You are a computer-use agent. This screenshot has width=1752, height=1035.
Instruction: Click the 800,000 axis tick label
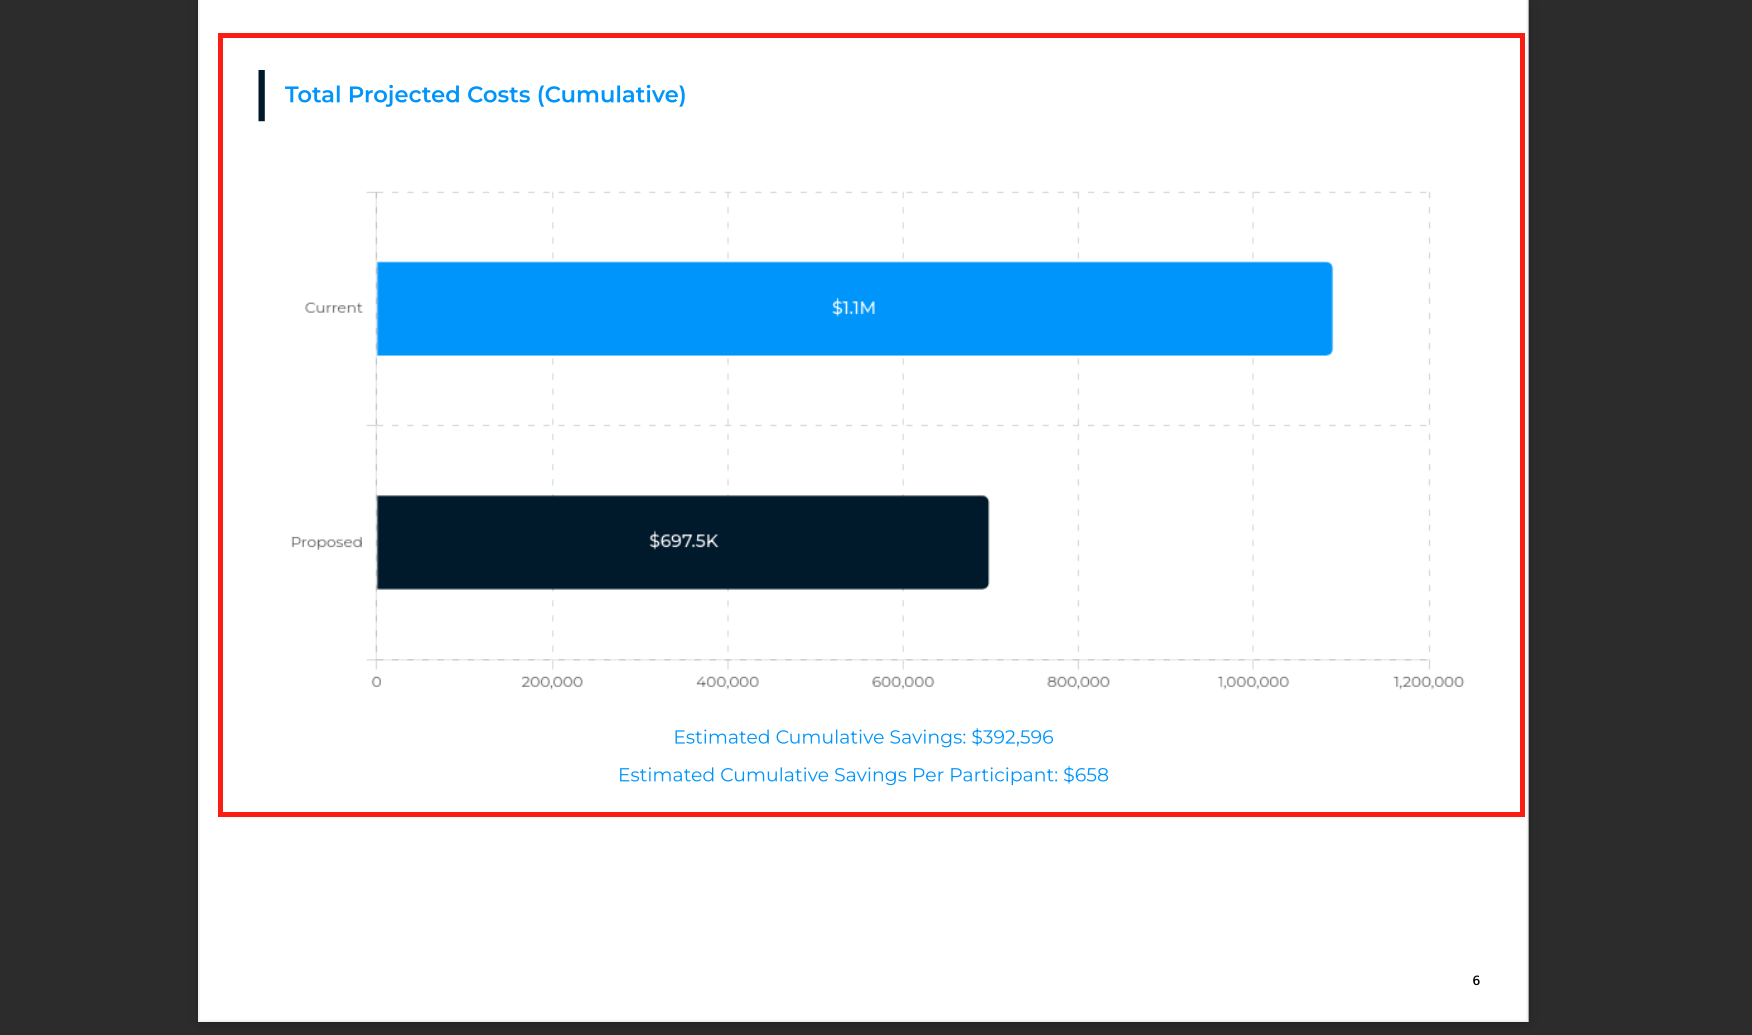point(1078,682)
